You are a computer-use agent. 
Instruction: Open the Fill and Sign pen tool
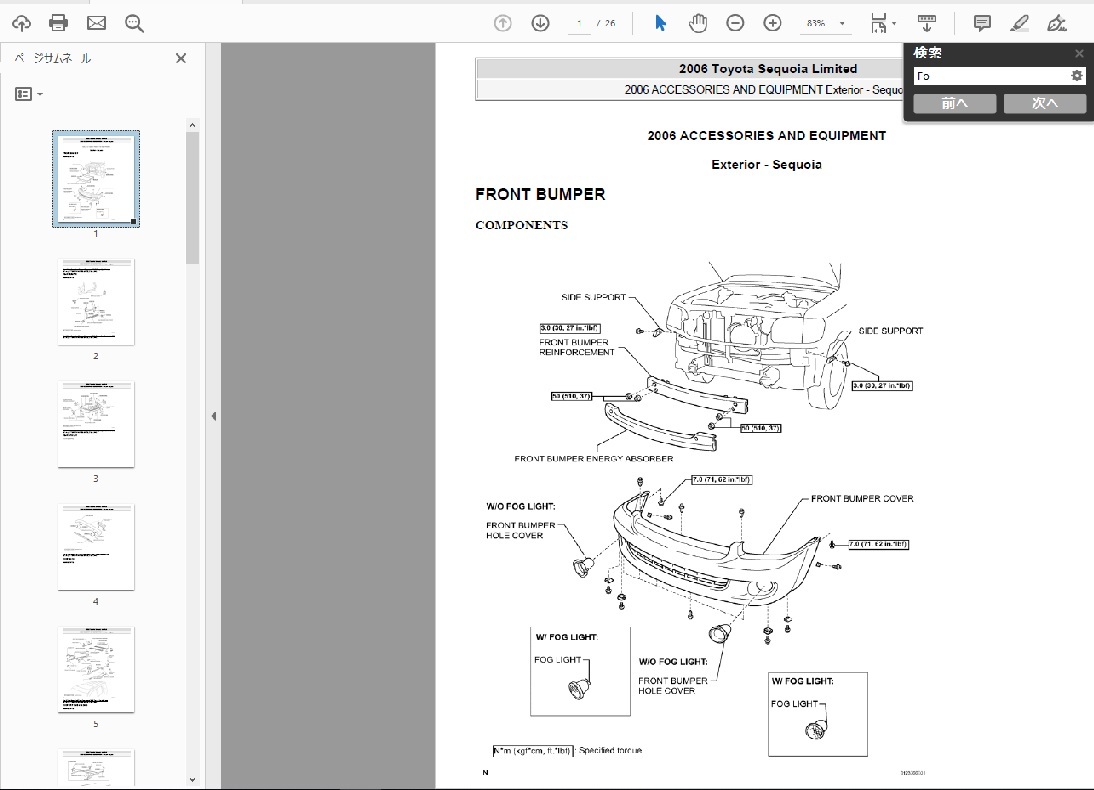point(1057,23)
